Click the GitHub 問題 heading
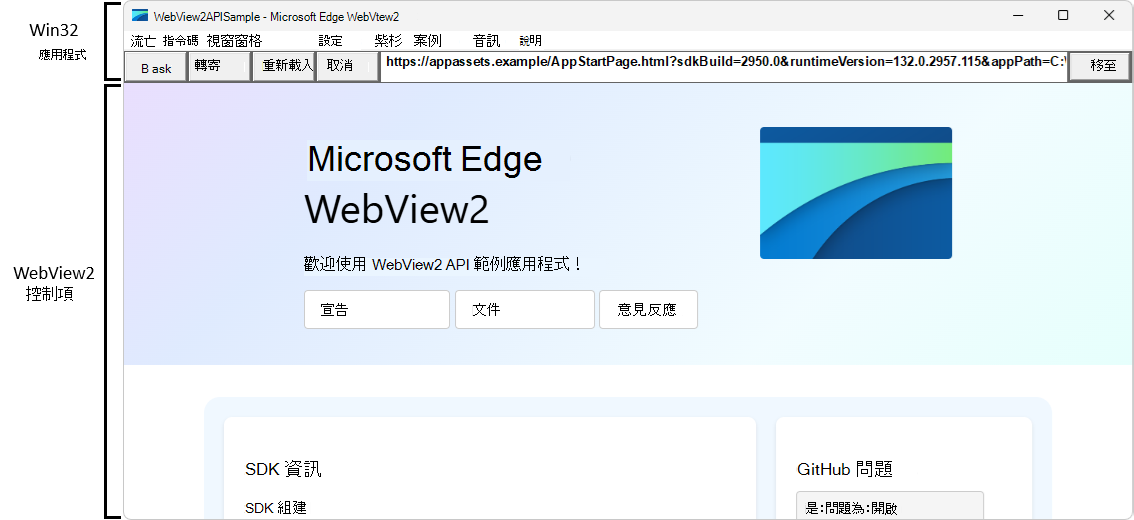 click(x=845, y=469)
